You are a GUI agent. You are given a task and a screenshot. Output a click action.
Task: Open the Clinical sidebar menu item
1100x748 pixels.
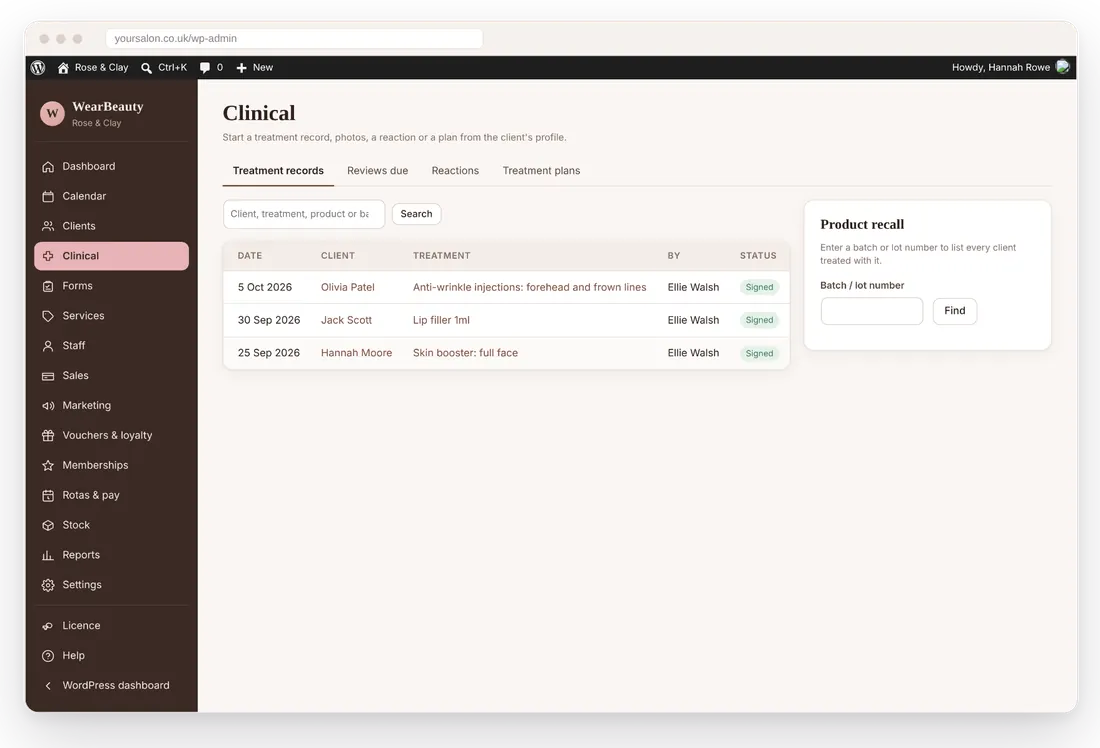pos(112,256)
